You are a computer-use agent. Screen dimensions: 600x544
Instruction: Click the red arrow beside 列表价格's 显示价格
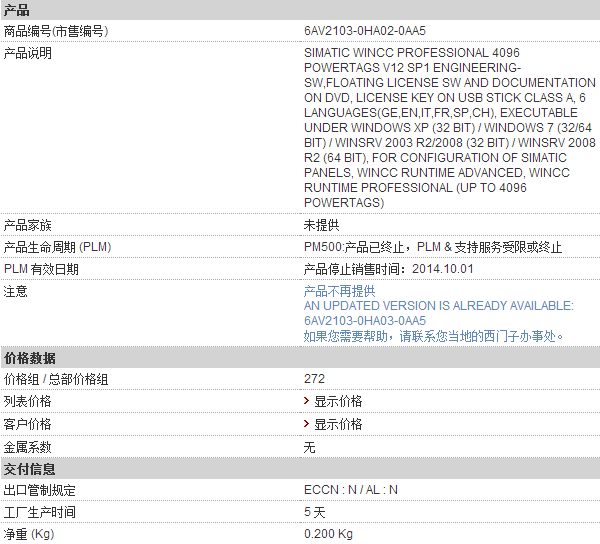pyautogui.click(x=307, y=401)
